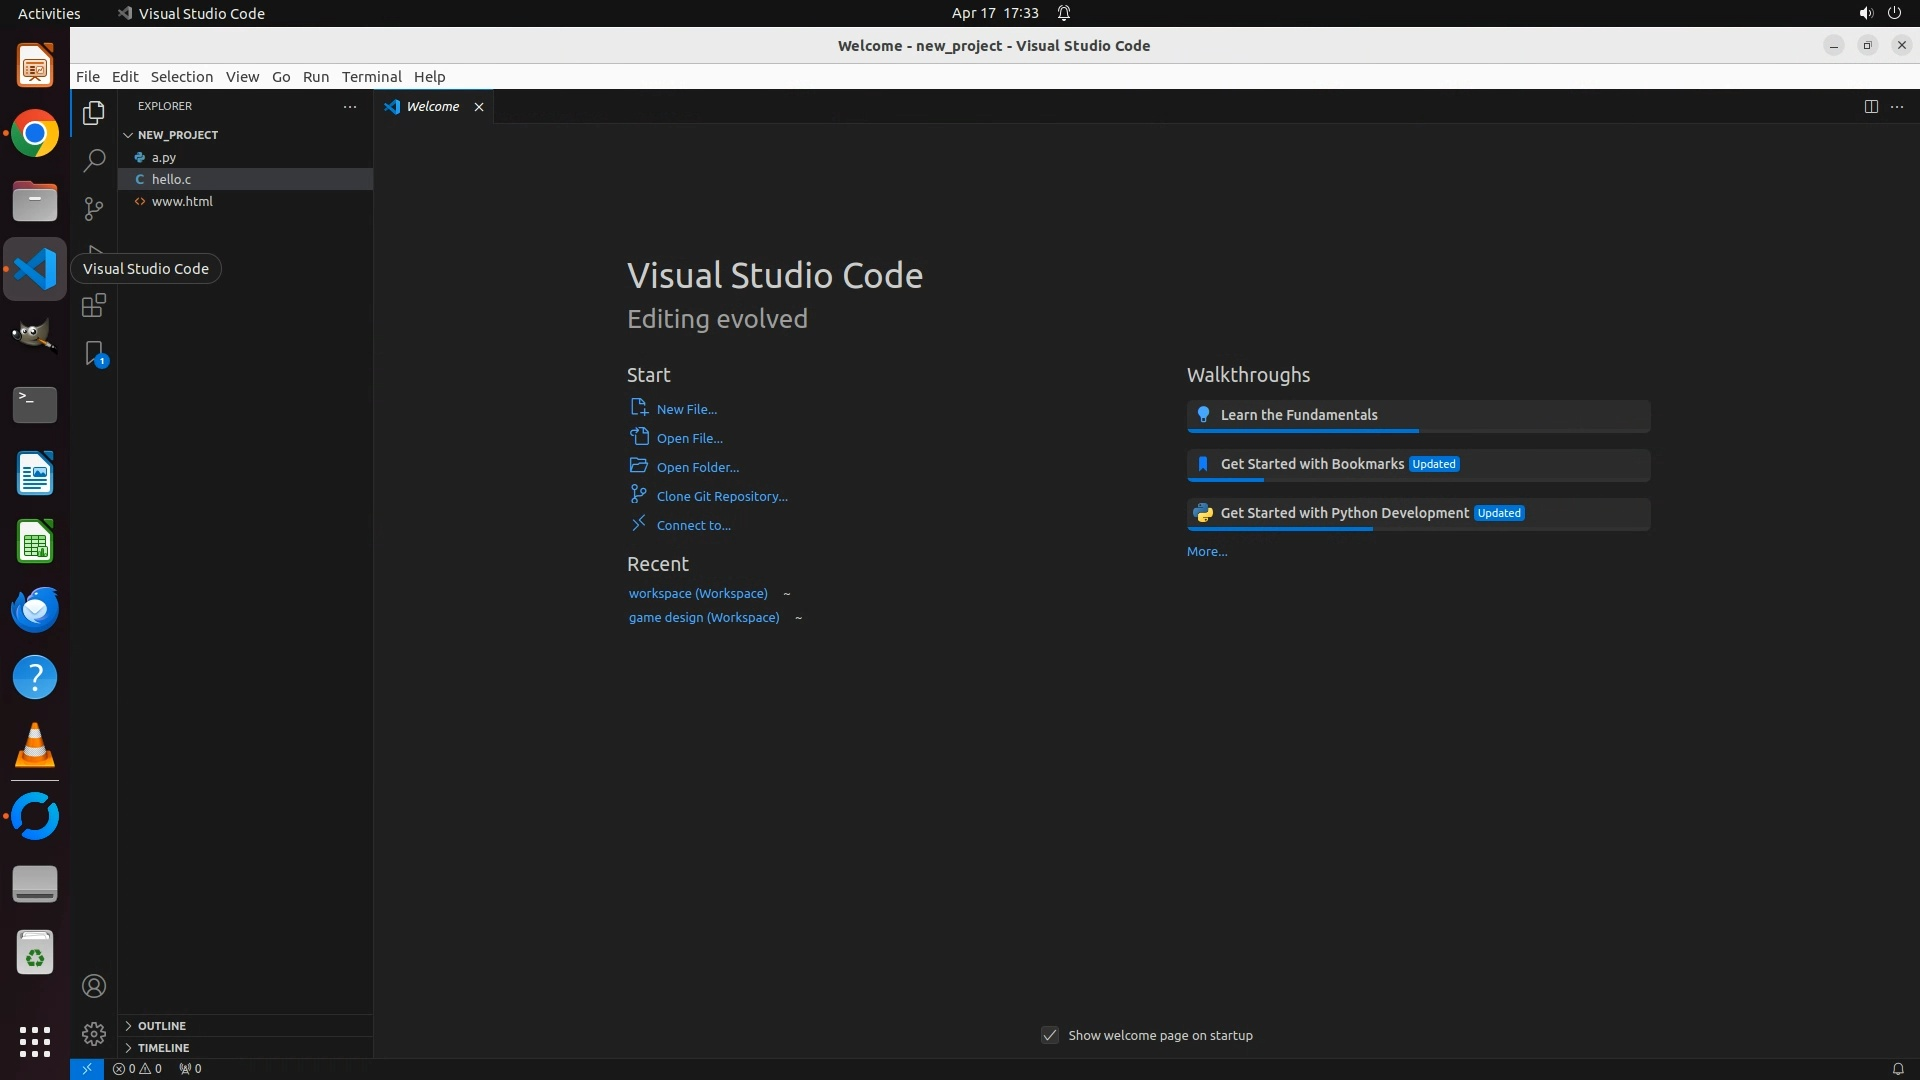Open the Search view in activity bar
The width and height of the screenshot is (1920, 1080).
pyautogui.click(x=94, y=160)
